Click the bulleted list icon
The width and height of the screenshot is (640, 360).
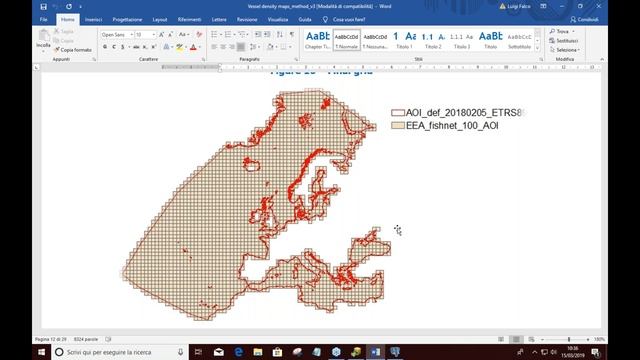tap(214, 35)
